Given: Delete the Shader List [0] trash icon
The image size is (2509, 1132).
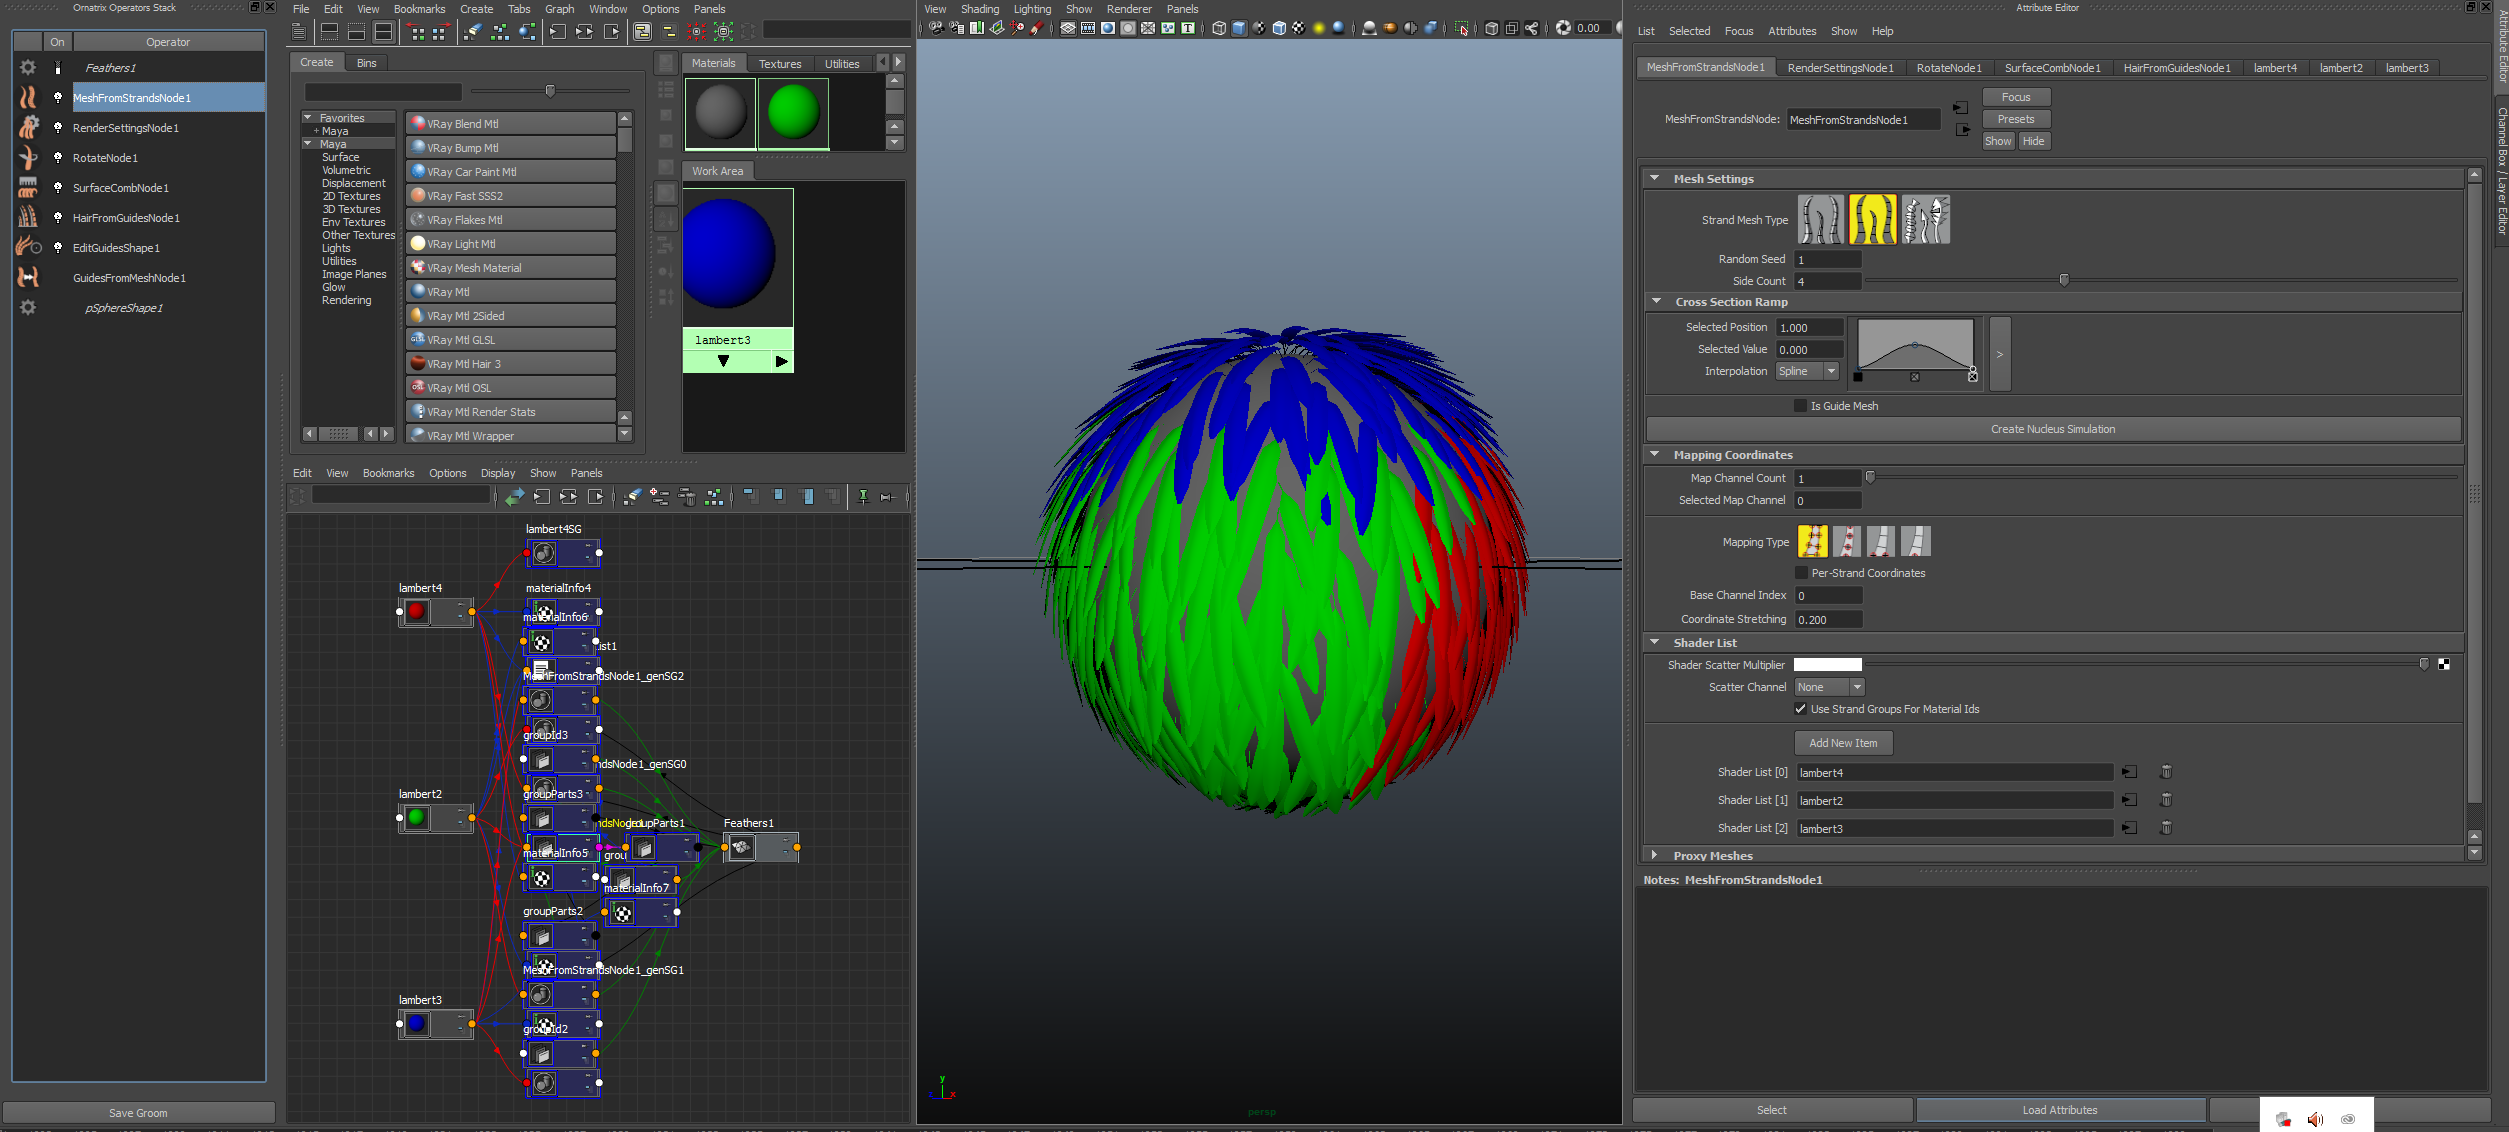Looking at the screenshot, I should [2166, 772].
